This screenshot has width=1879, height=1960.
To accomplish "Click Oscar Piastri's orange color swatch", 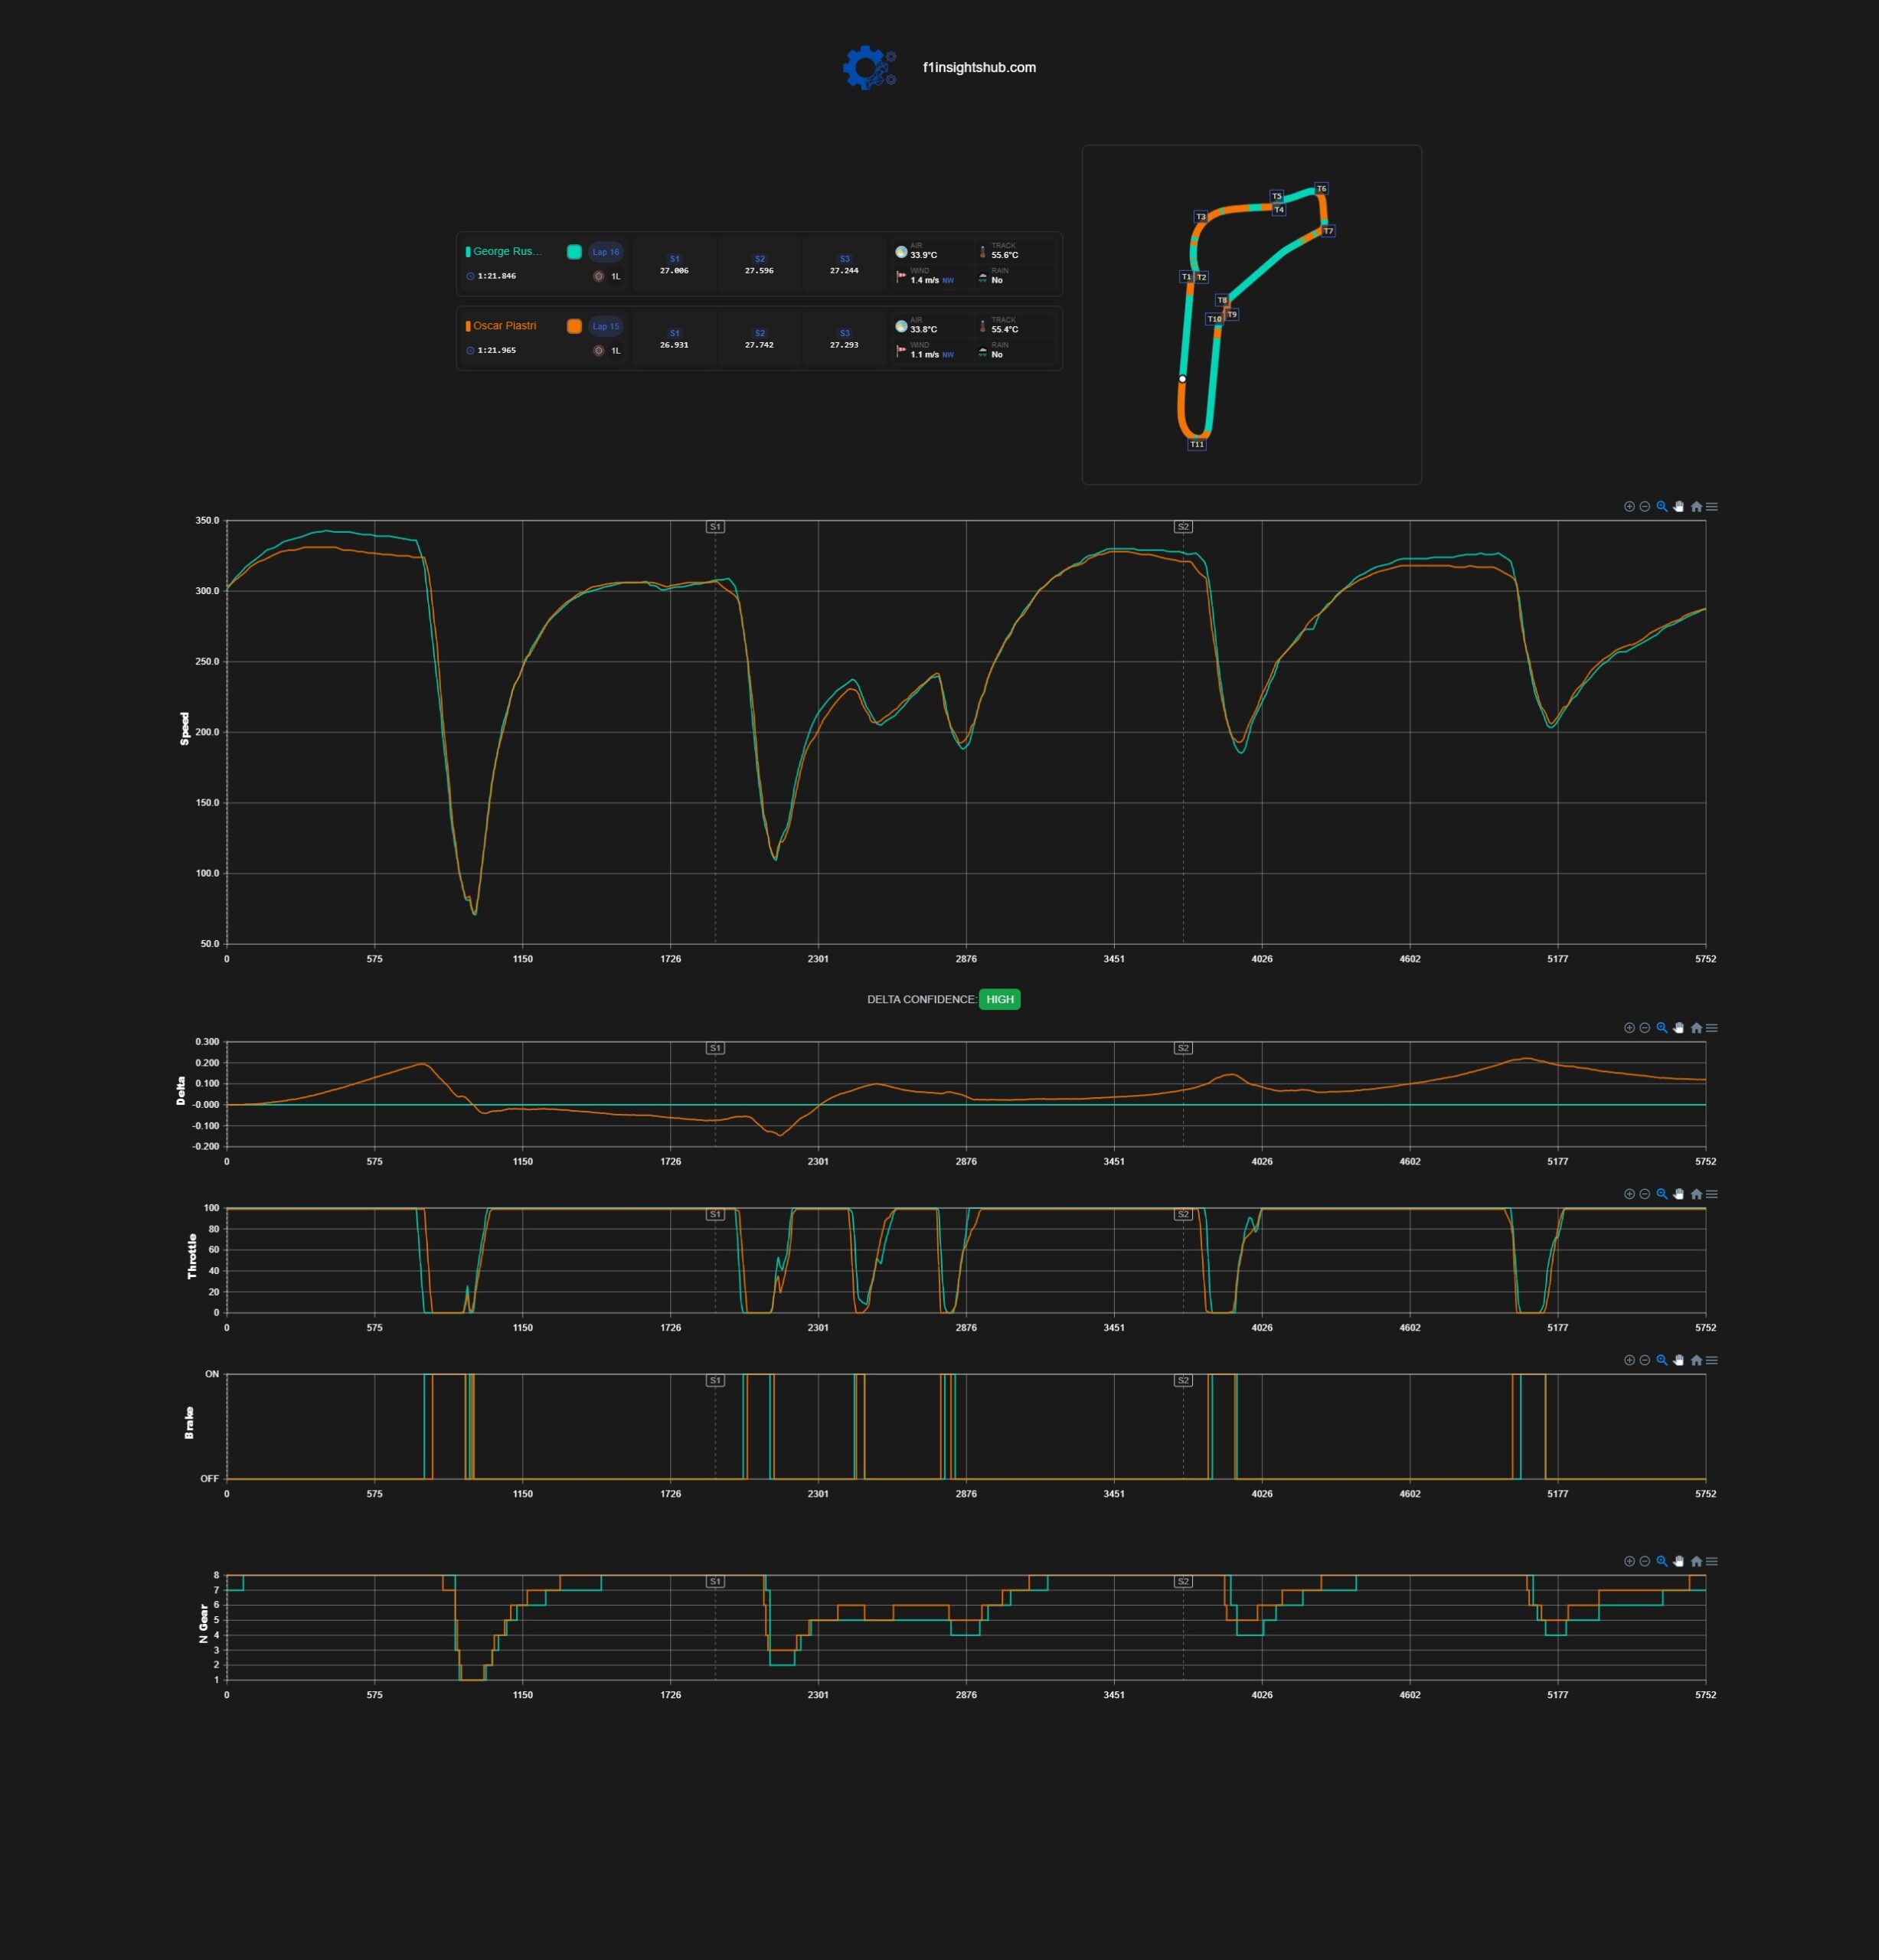I will click(574, 326).
